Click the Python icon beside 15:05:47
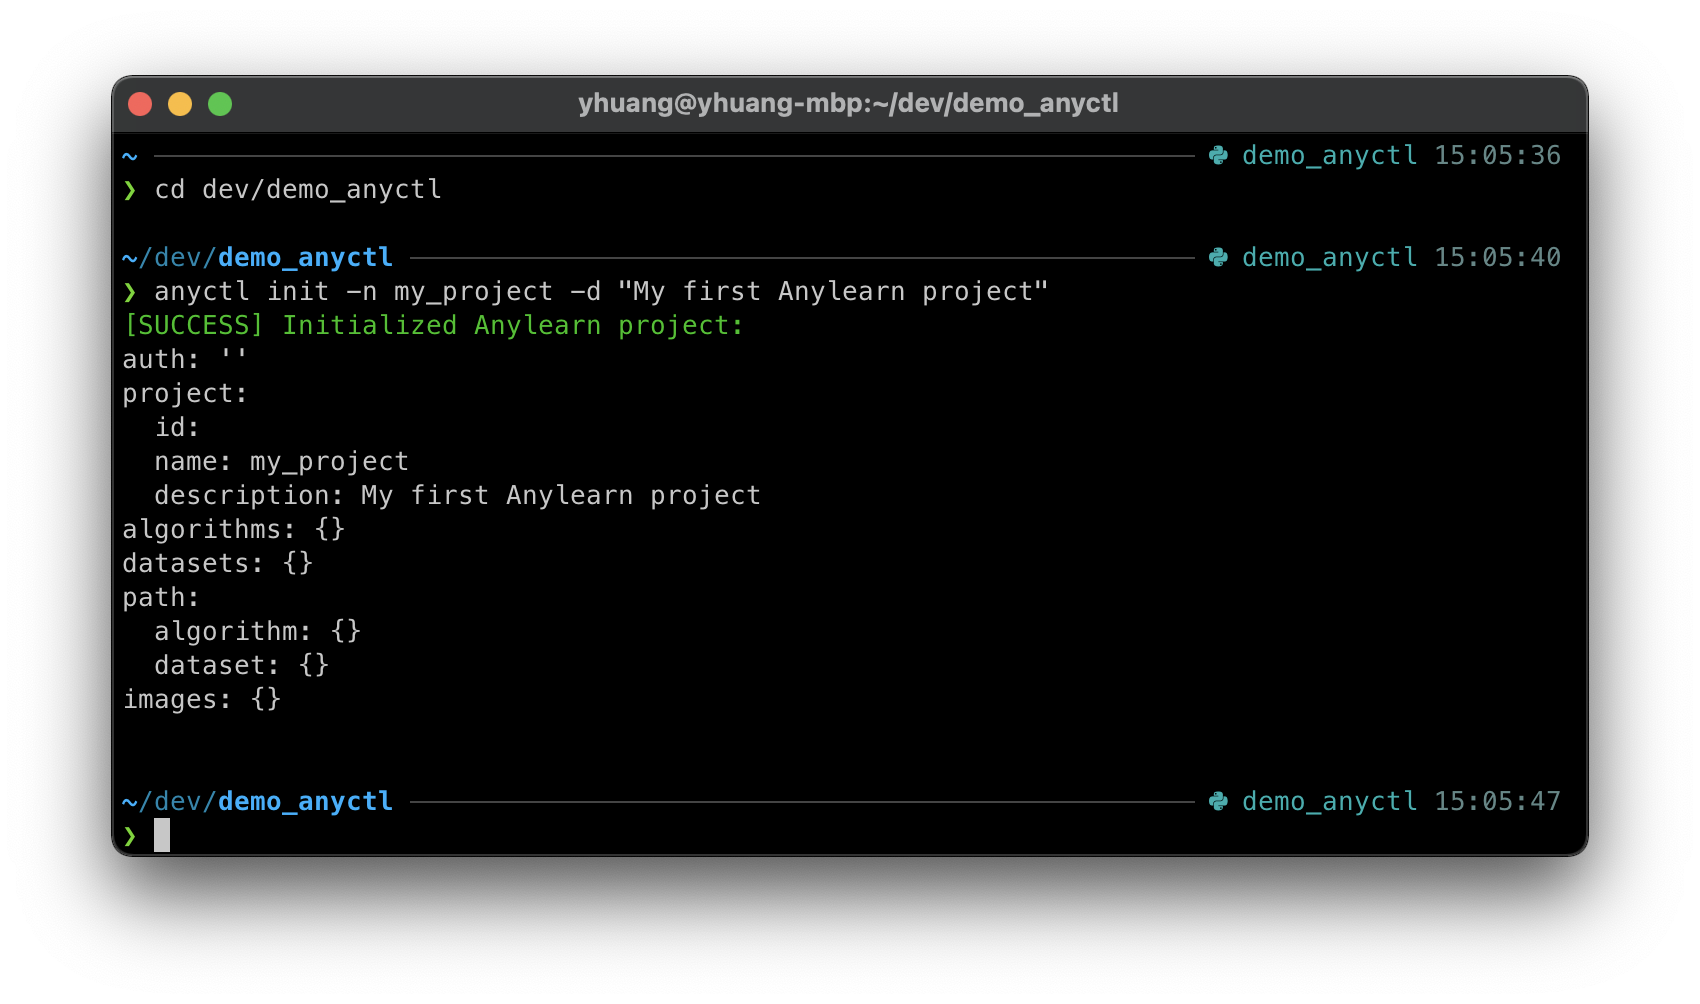Screen dimensions: 1700x1004 (x=1218, y=801)
